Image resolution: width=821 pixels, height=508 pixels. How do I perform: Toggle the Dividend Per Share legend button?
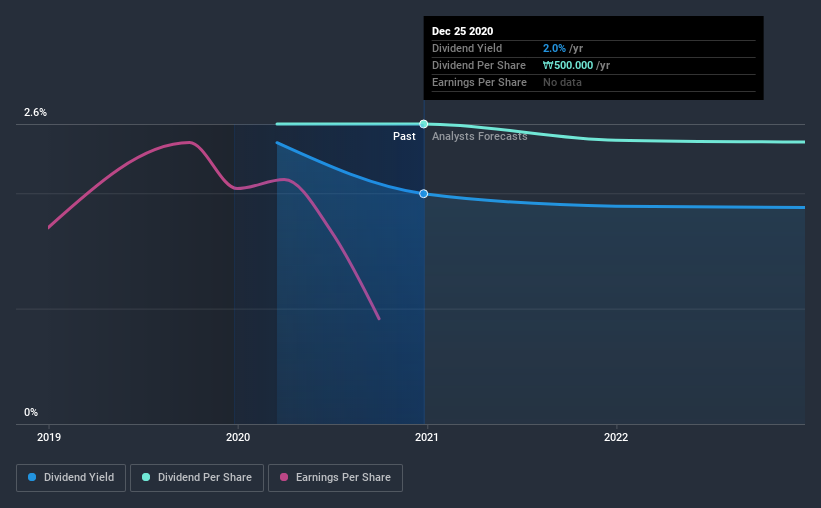tap(197, 478)
